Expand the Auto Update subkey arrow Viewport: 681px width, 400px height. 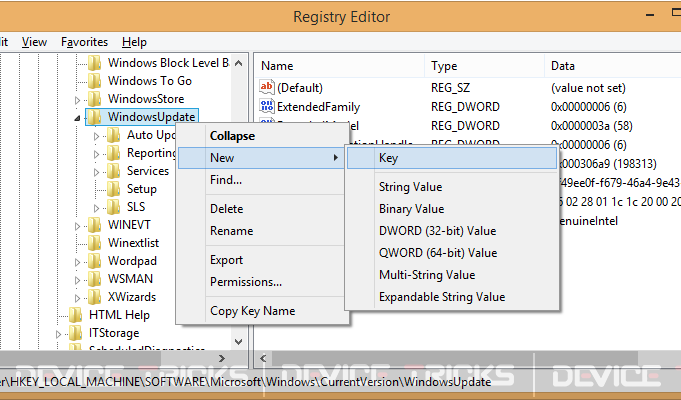click(96, 136)
